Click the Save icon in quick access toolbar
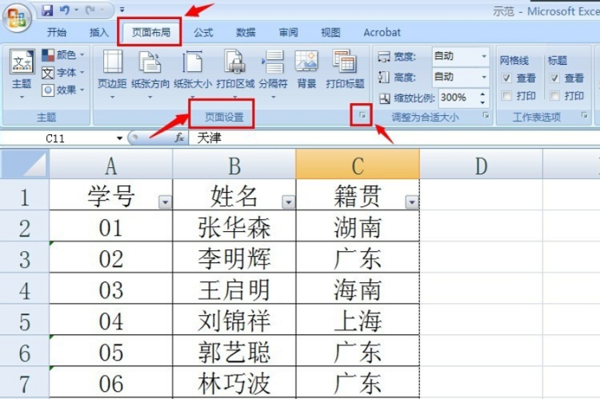Viewport: 600px width, 399px height. click(47, 10)
